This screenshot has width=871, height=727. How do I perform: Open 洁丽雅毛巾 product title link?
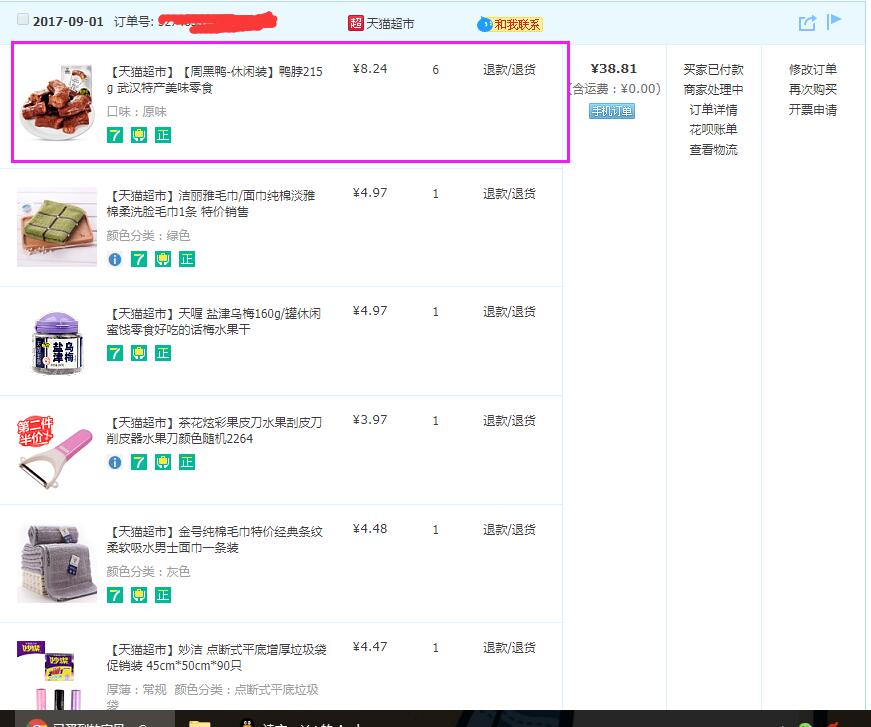click(211, 203)
